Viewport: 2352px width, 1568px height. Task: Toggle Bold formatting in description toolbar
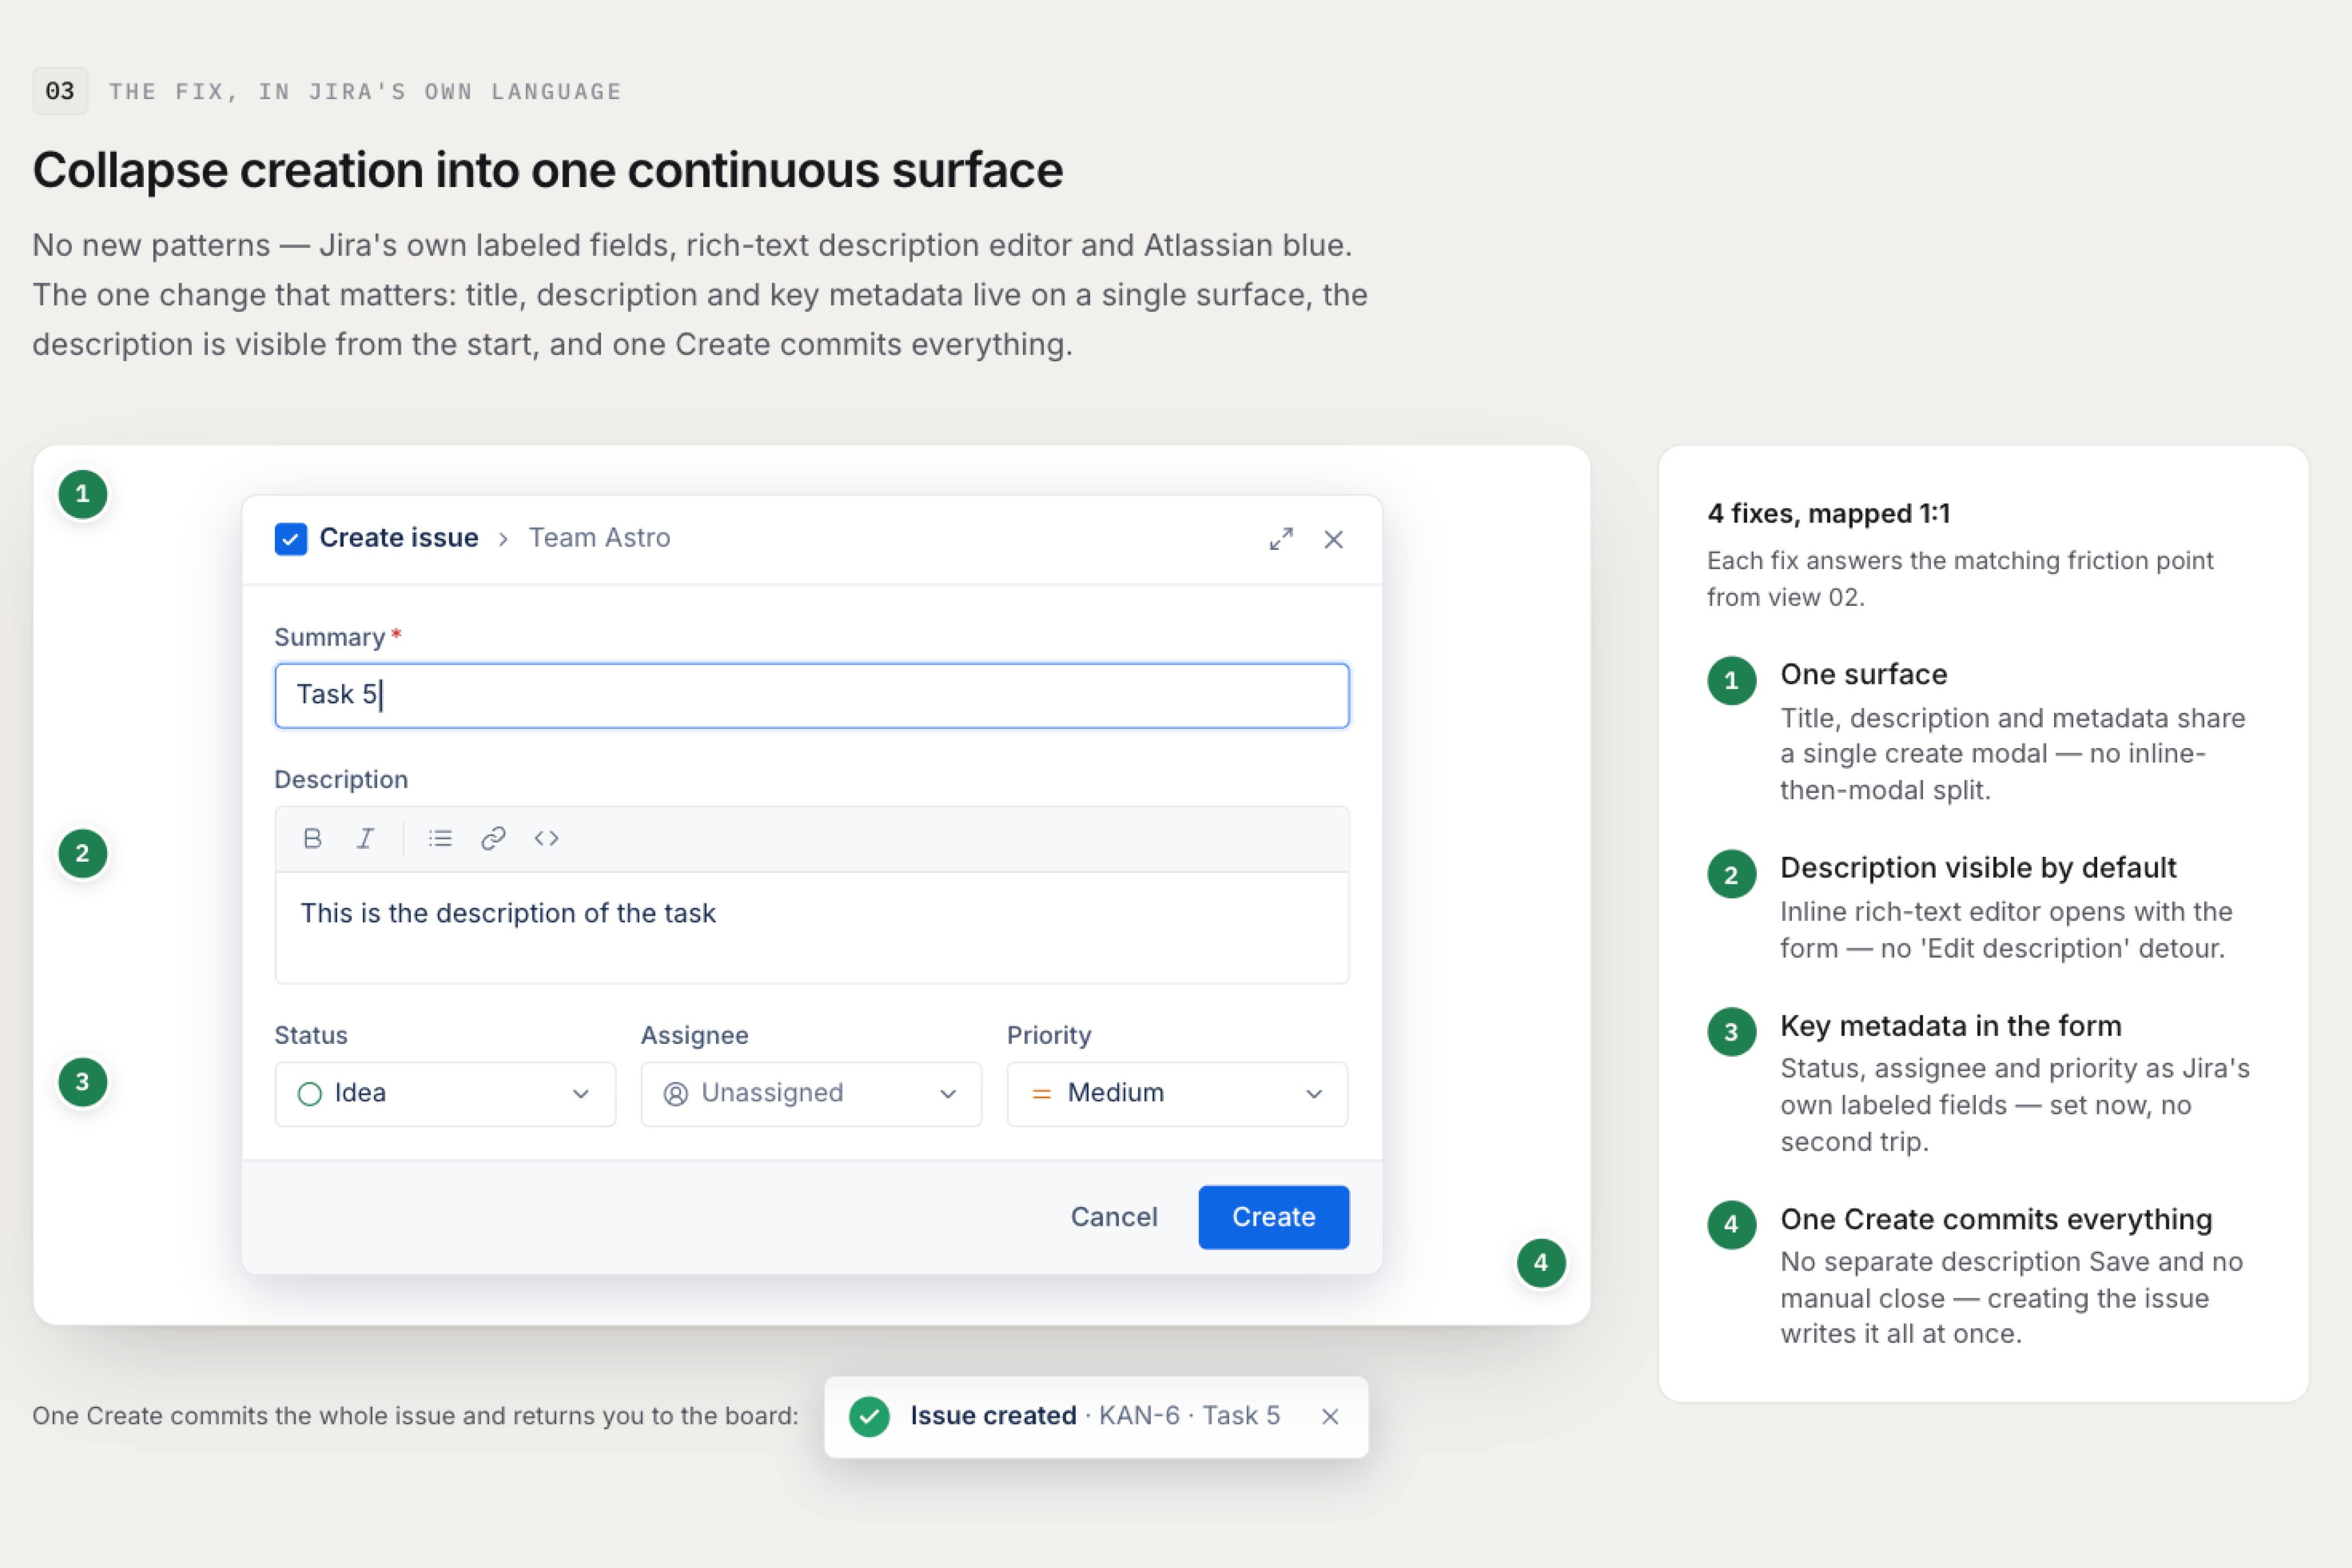click(312, 838)
